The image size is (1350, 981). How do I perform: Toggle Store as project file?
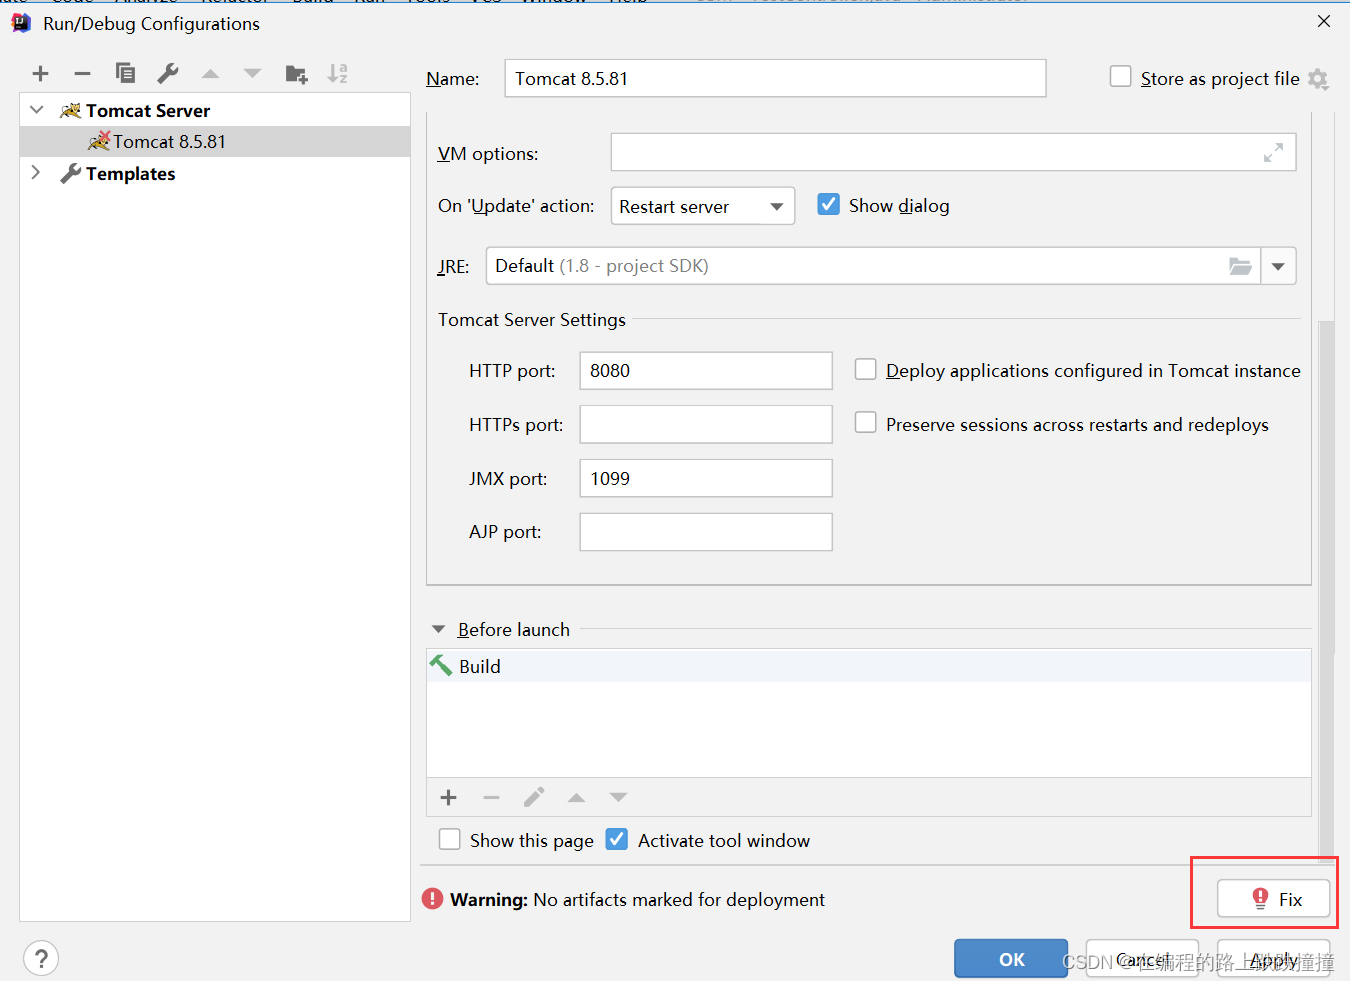click(x=1120, y=77)
